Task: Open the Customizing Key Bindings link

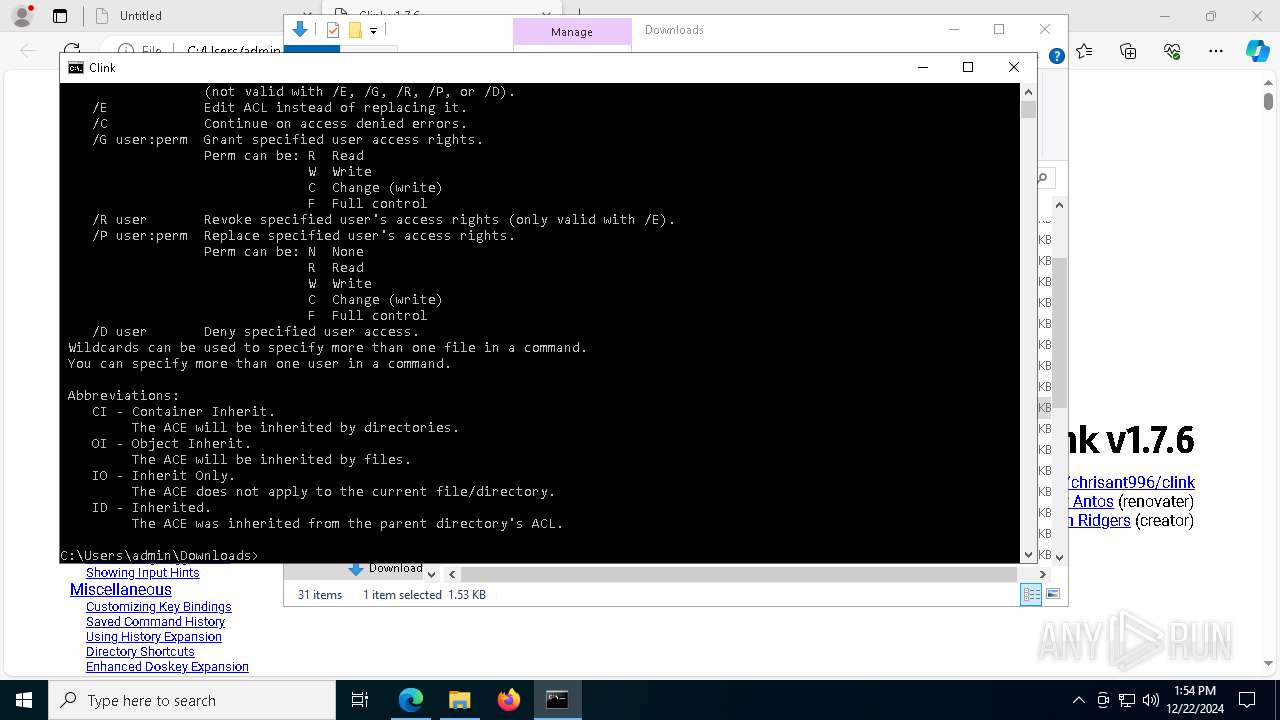Action: pyautogui.click(x=158, y=607)
